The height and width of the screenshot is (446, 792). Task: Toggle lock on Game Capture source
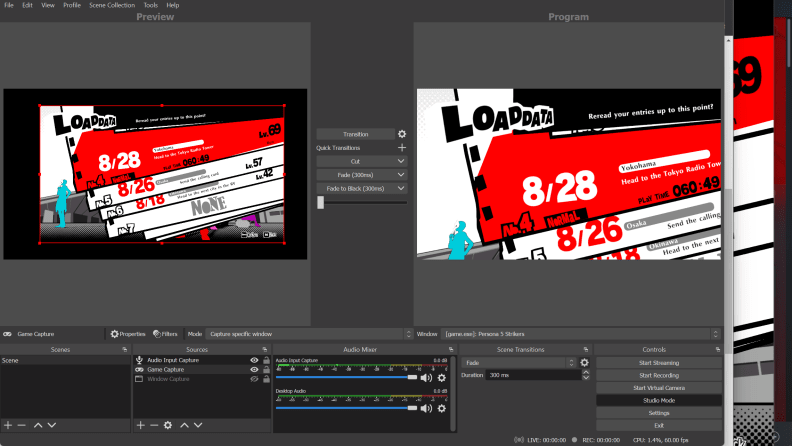click(x=266, y=370)
